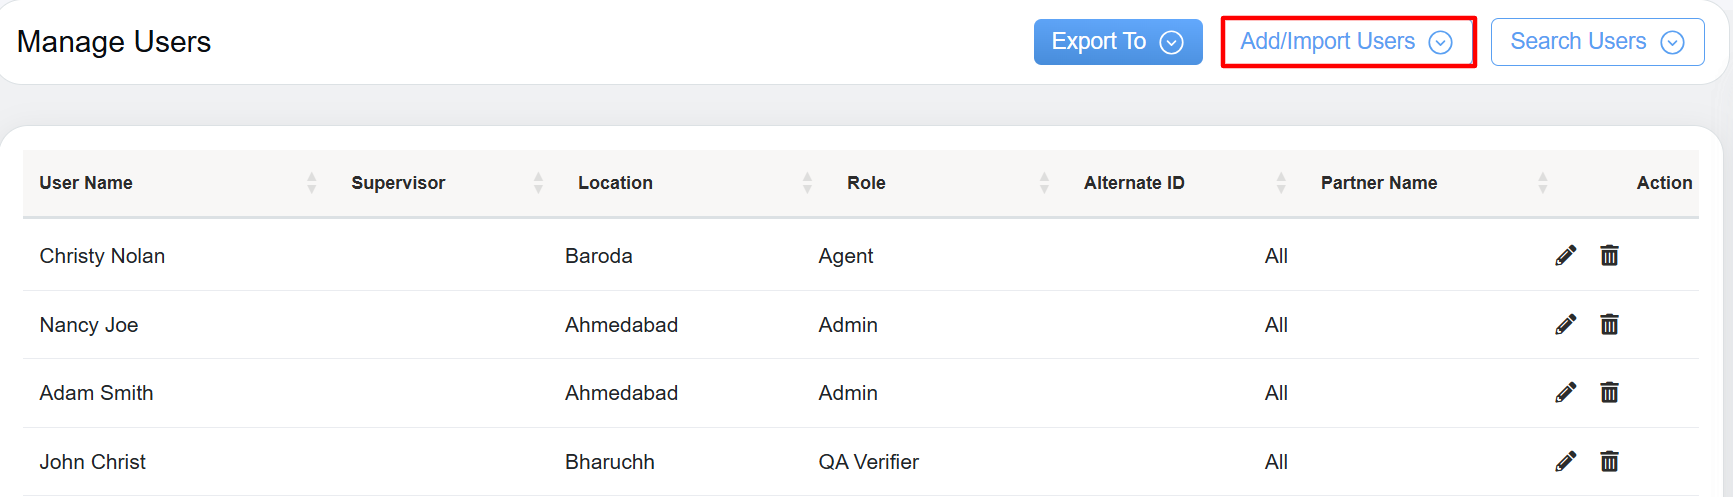This screenshot has height=497, width=1733.
Task: Delete the Christy Nolan user
Action: (1609, 256)
